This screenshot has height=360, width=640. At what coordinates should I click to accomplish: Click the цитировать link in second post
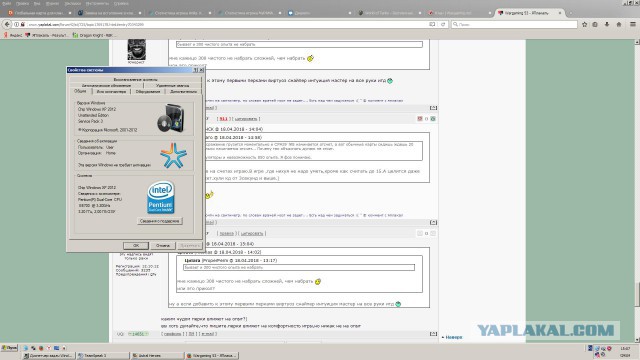click(246, 119)
